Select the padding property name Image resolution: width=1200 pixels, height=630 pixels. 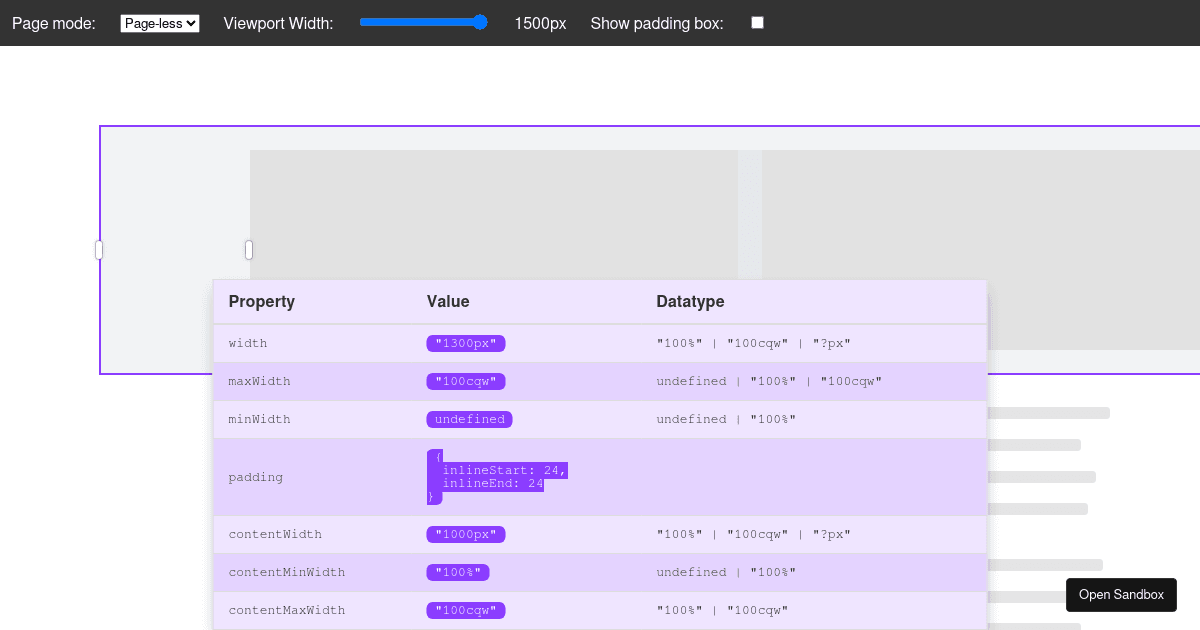coord(256,477)
